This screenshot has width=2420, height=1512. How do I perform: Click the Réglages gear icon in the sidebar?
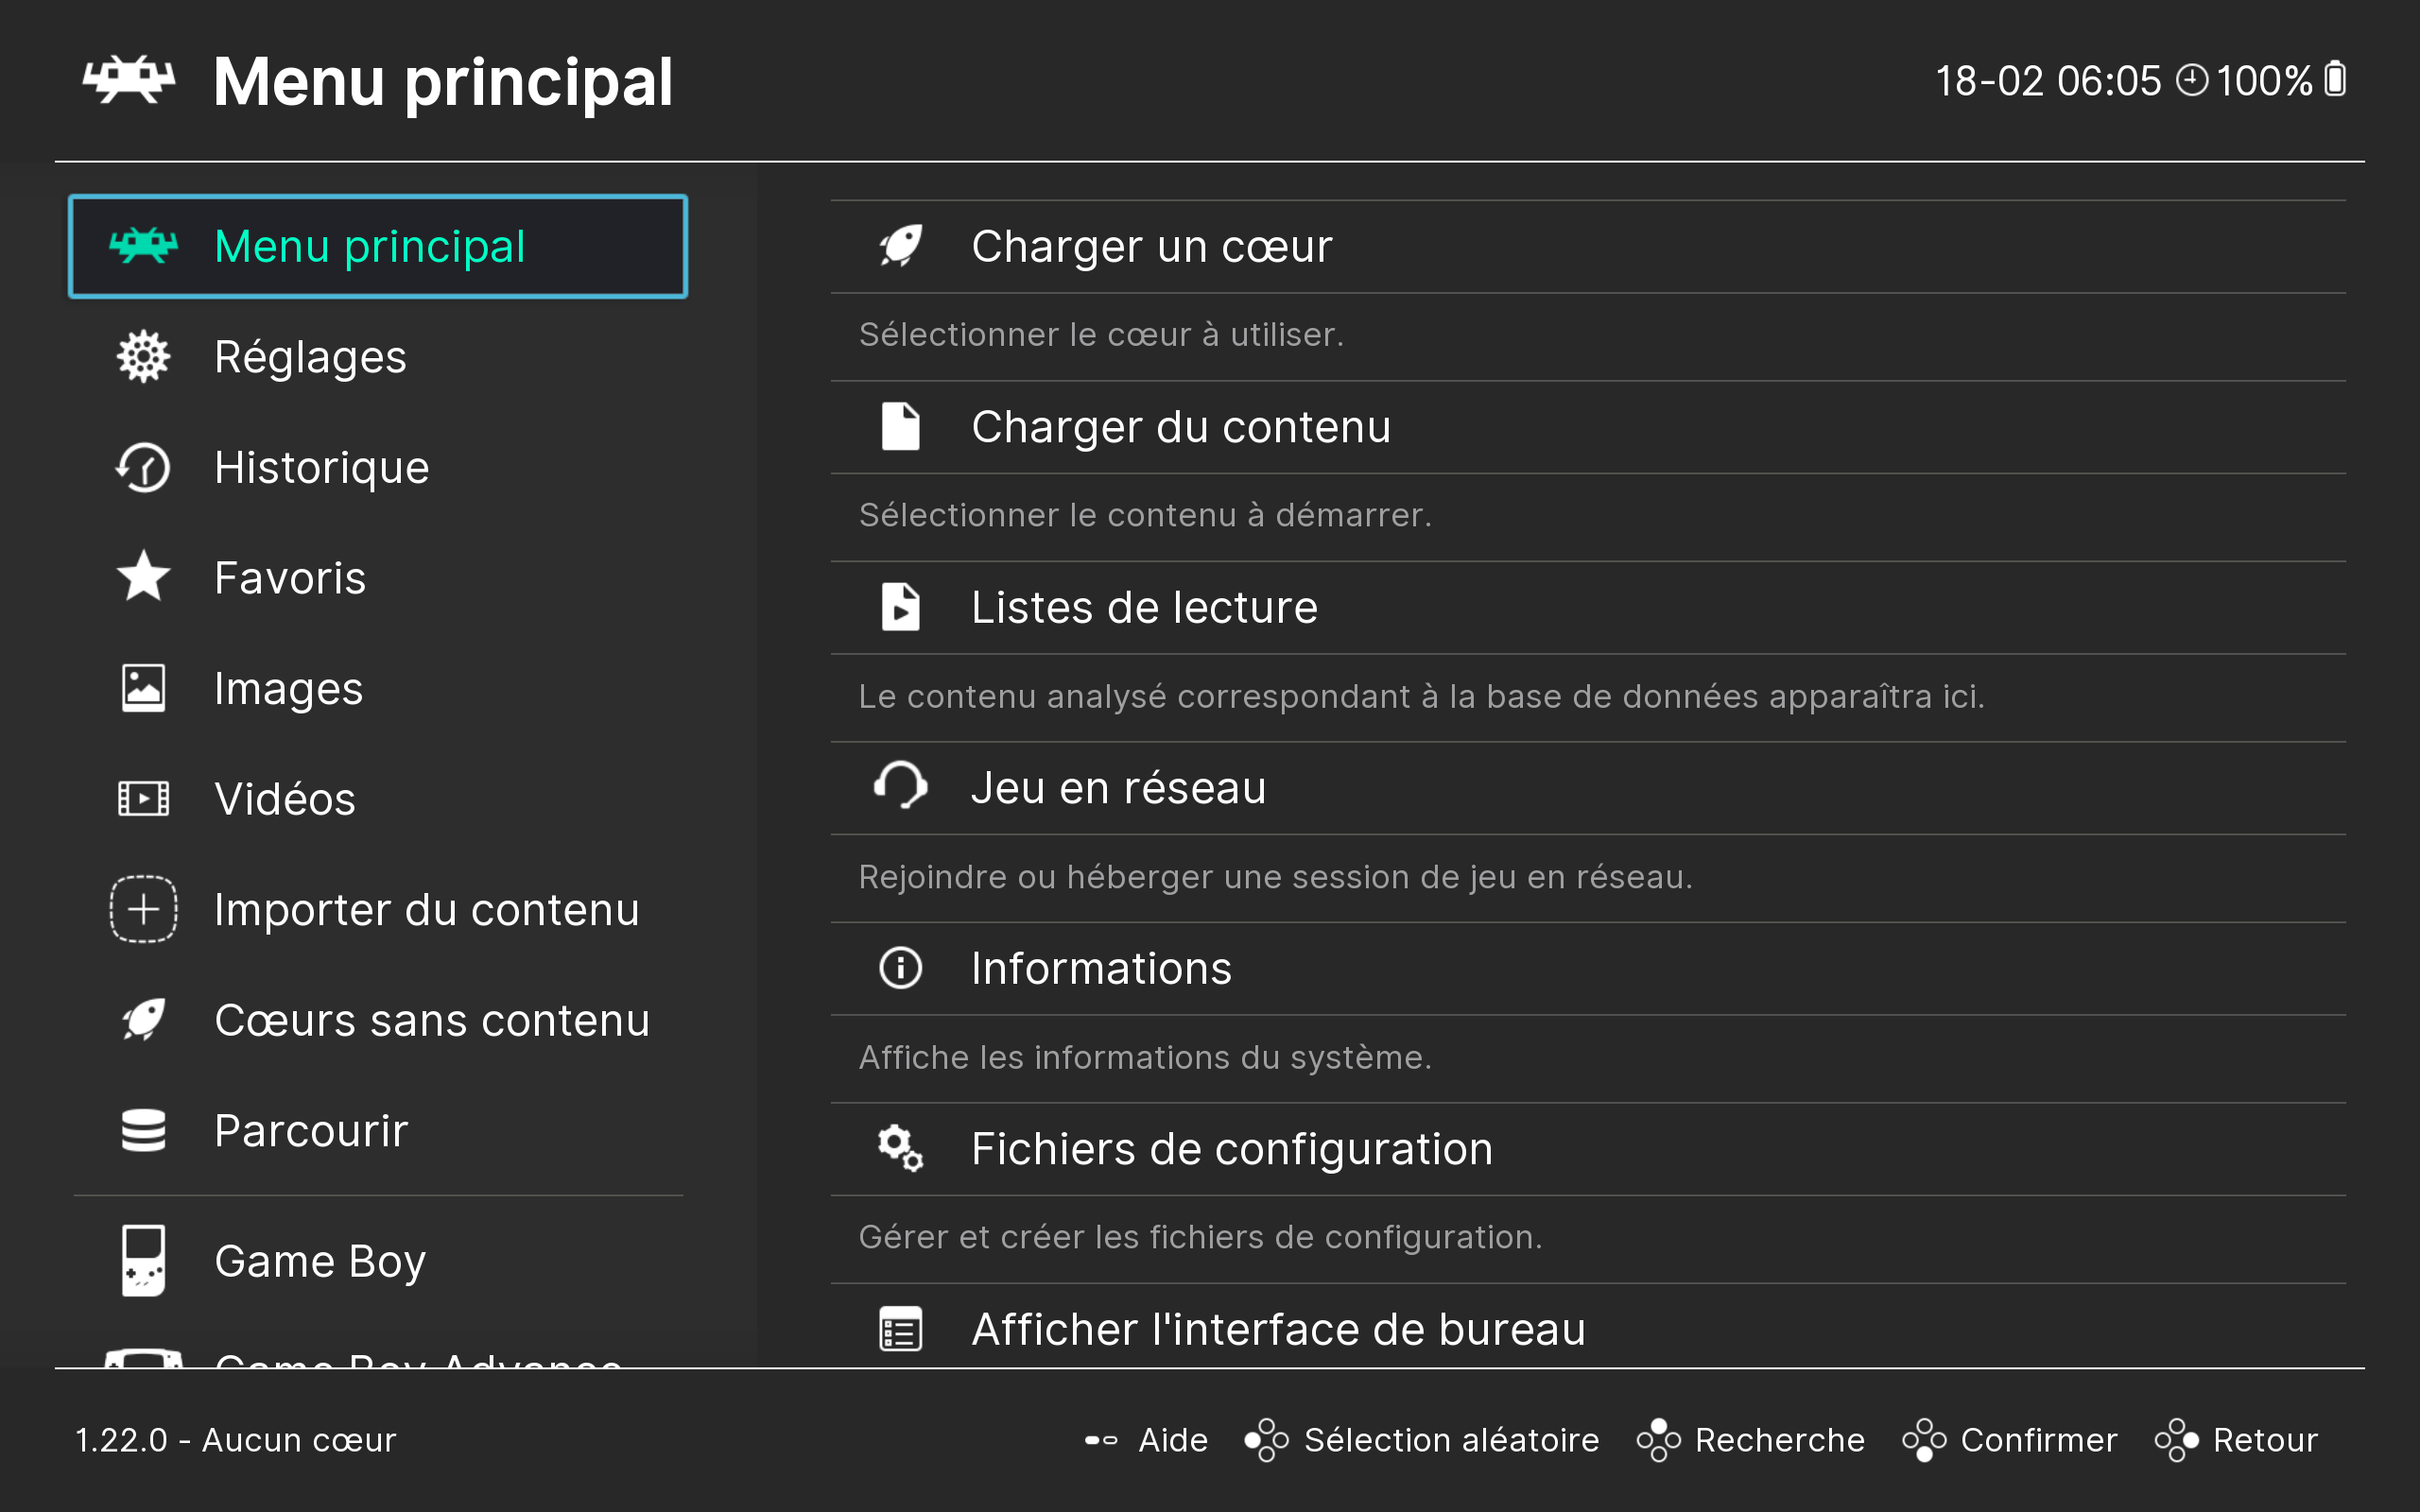(x=143, y=357)
